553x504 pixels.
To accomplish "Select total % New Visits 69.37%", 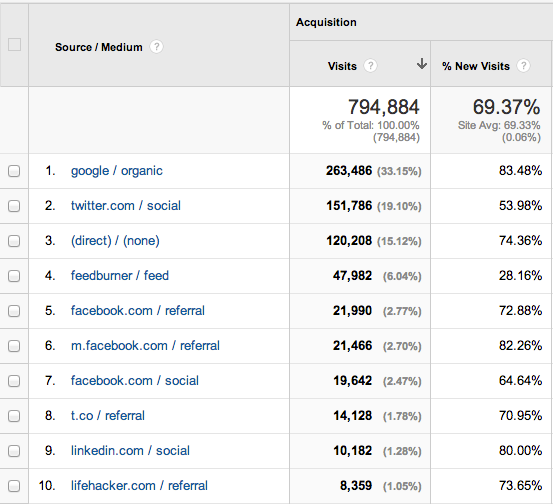I will [506, 107].
